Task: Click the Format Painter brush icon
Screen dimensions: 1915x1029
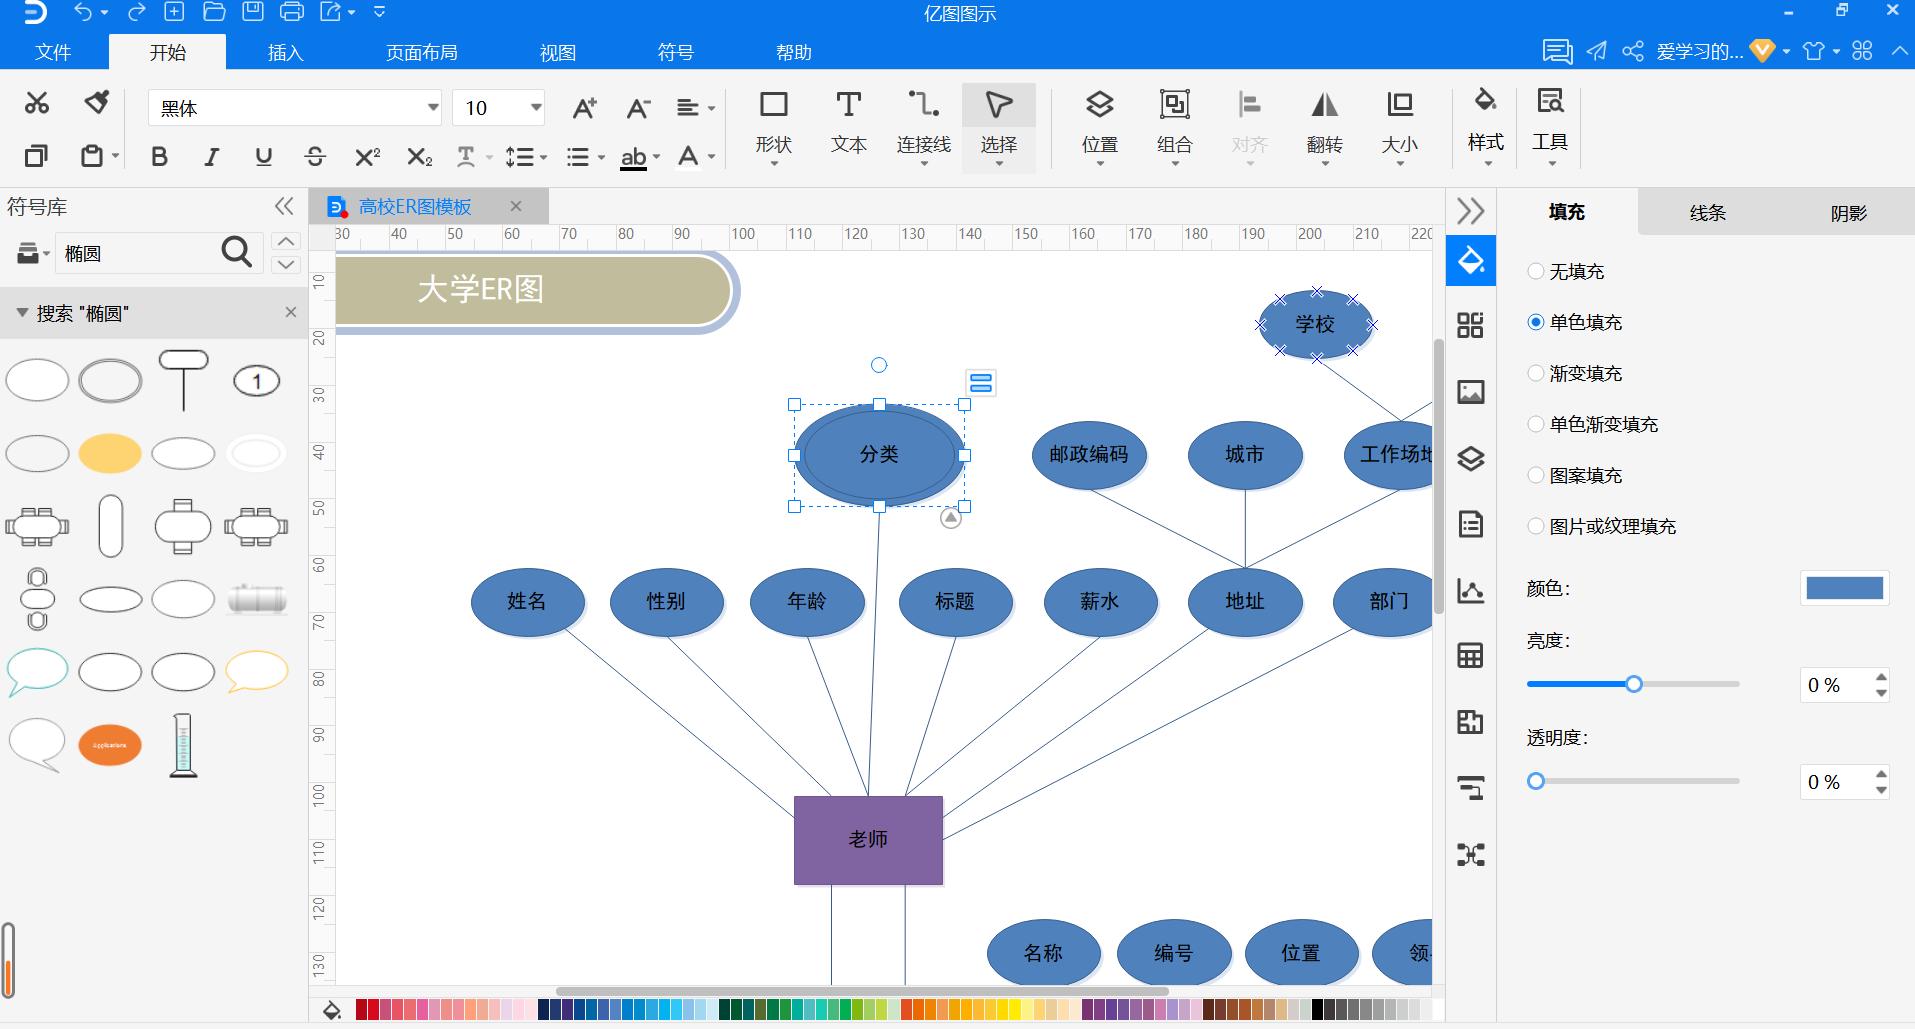Action: (x=96, y=102)
